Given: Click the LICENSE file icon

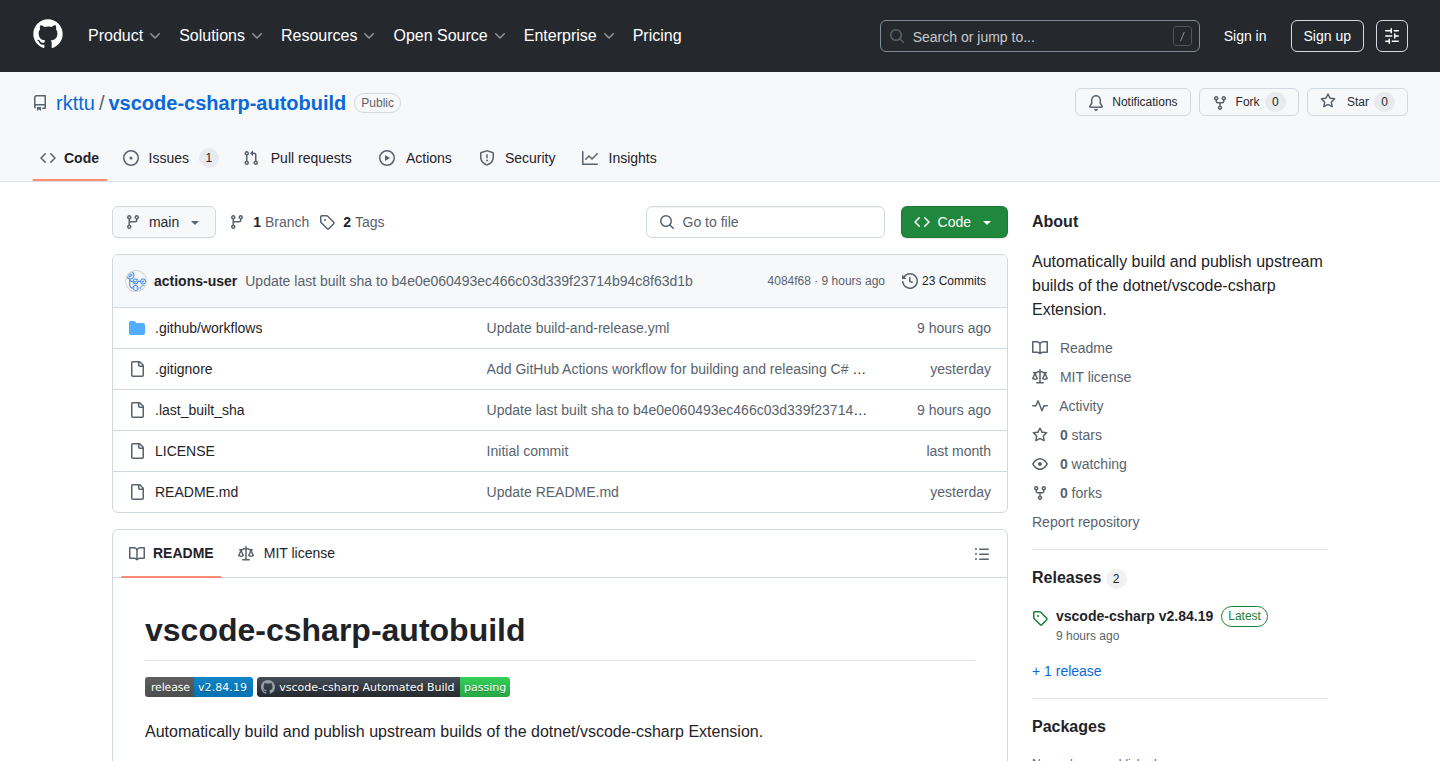Looking at the screenshot, I should tap(137, 451).
